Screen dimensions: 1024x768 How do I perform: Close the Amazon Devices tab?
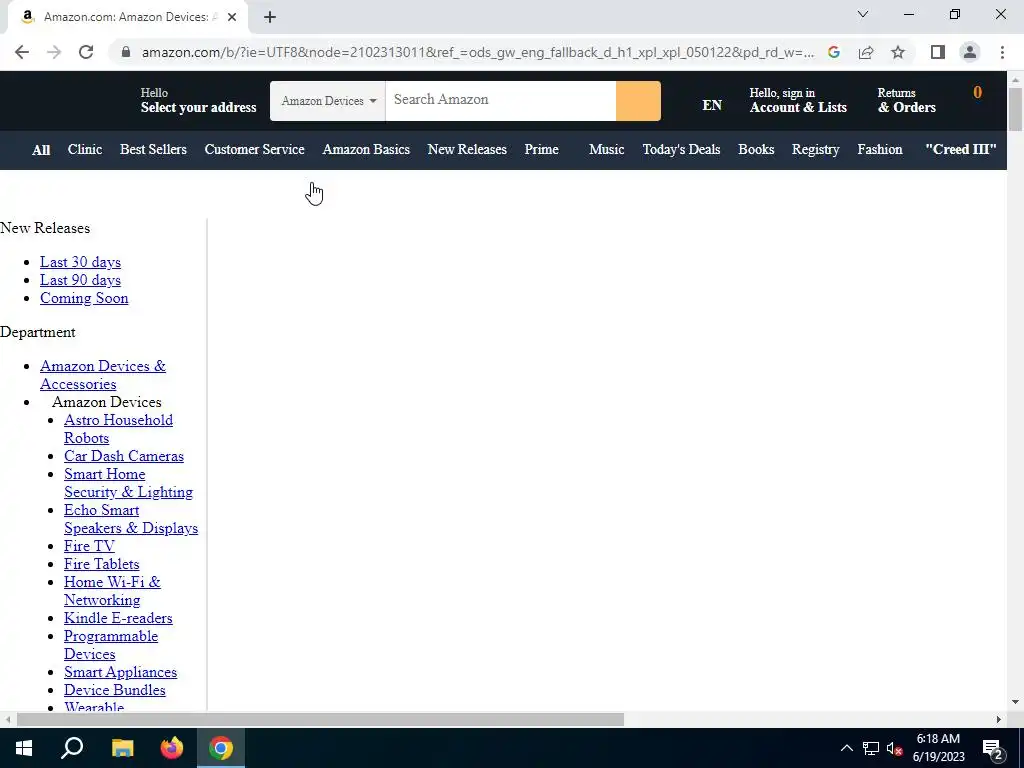(232, 17)
